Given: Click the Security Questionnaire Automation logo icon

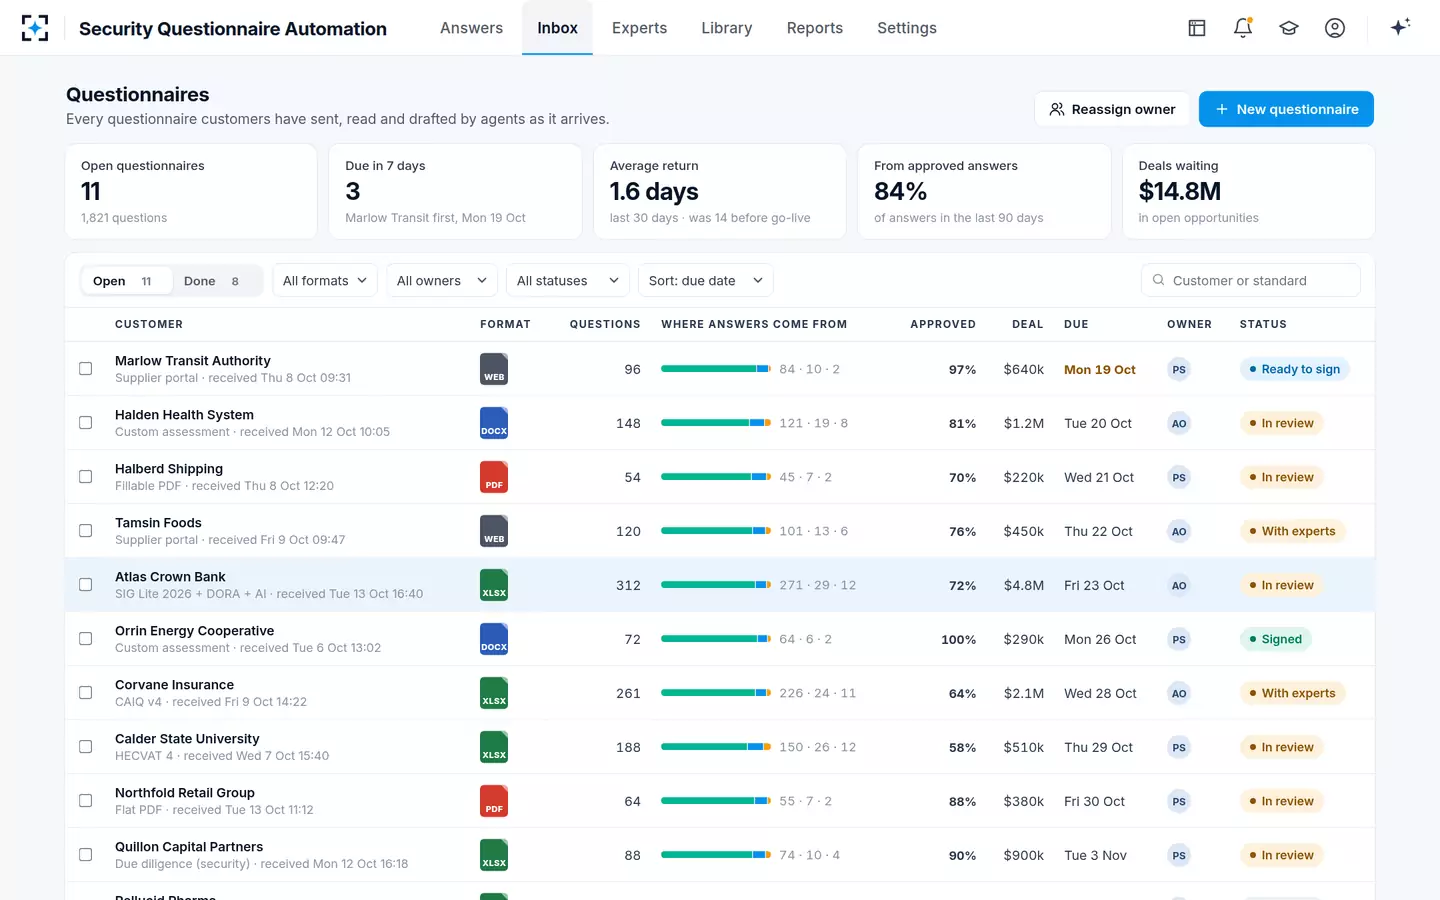Looking at the screenshot, I should pyautogui.click(x=35, y=28).
